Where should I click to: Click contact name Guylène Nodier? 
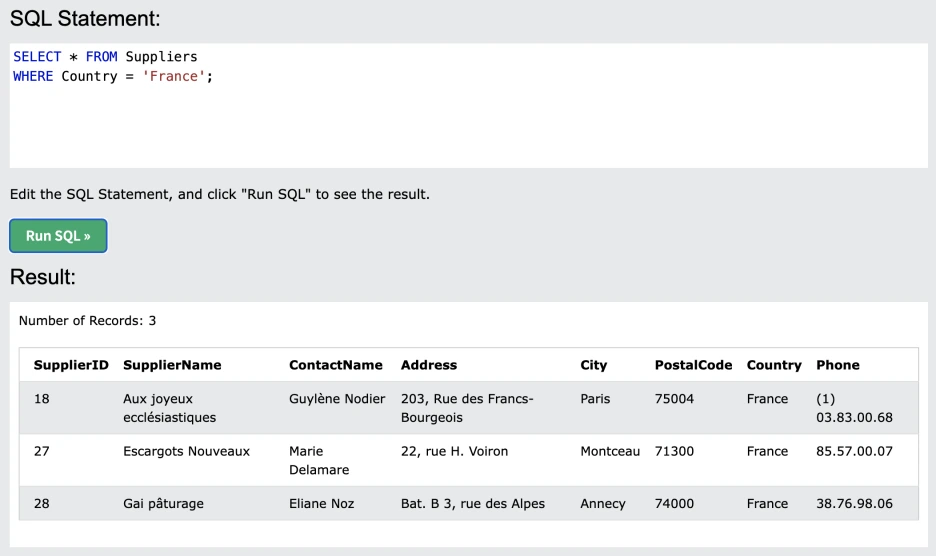pyautogui.click(x=337, y=399)
